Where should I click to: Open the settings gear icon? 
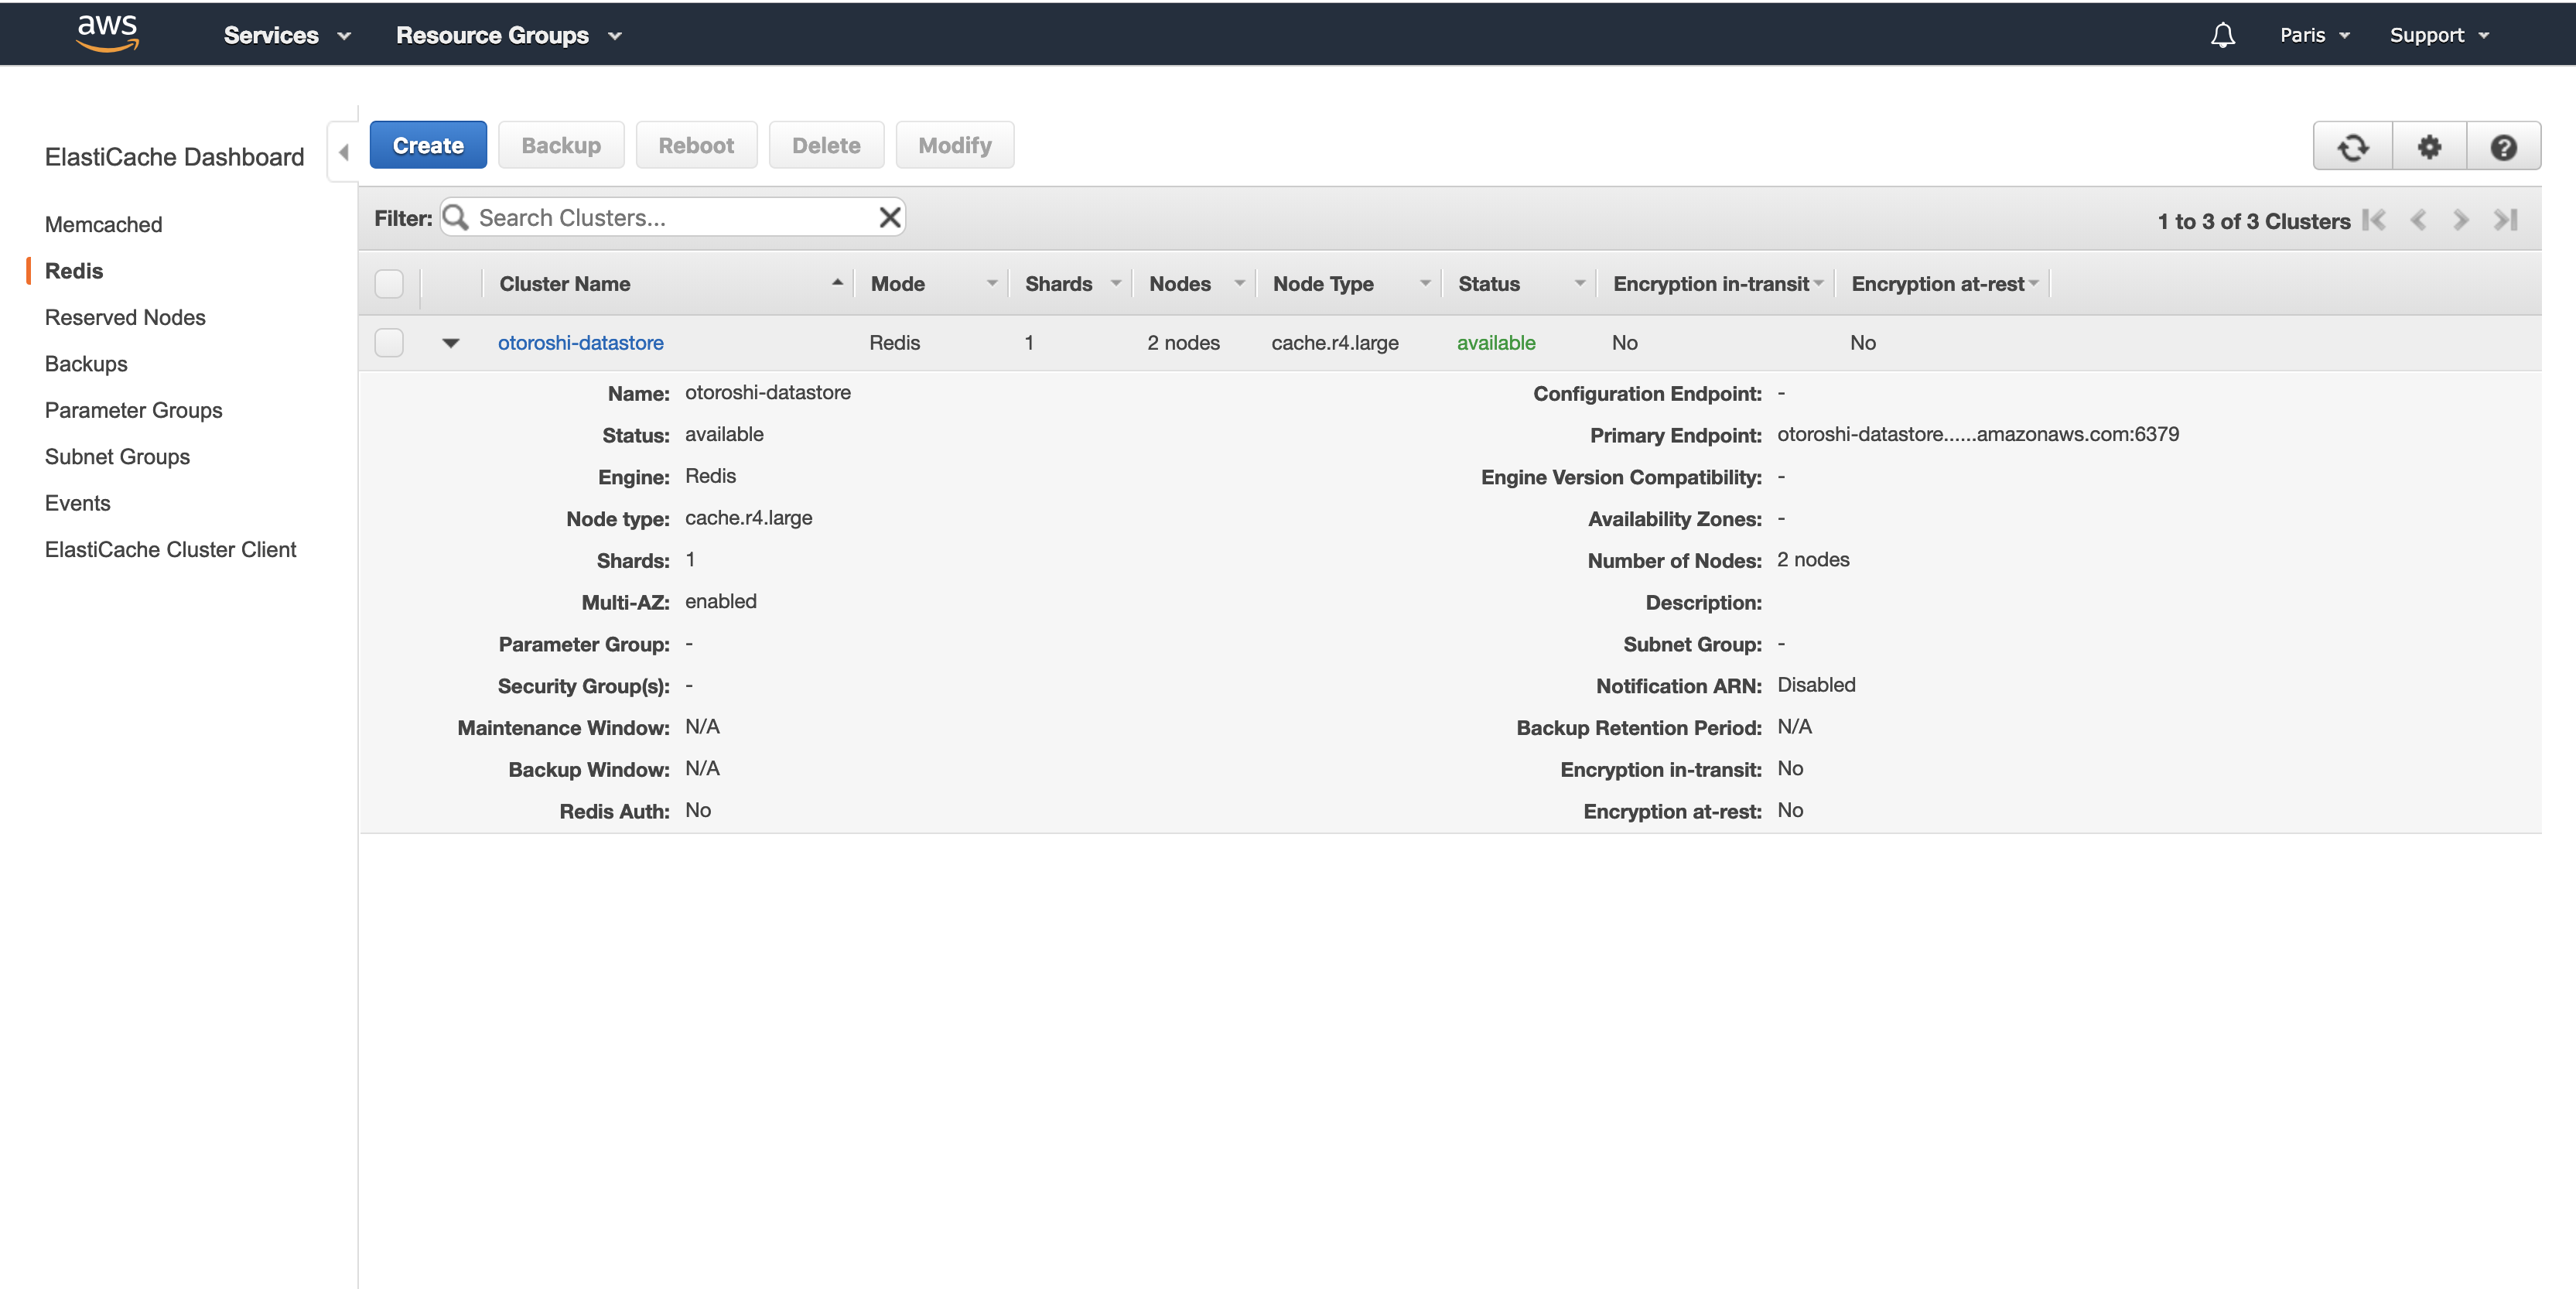click(2429, 147)
